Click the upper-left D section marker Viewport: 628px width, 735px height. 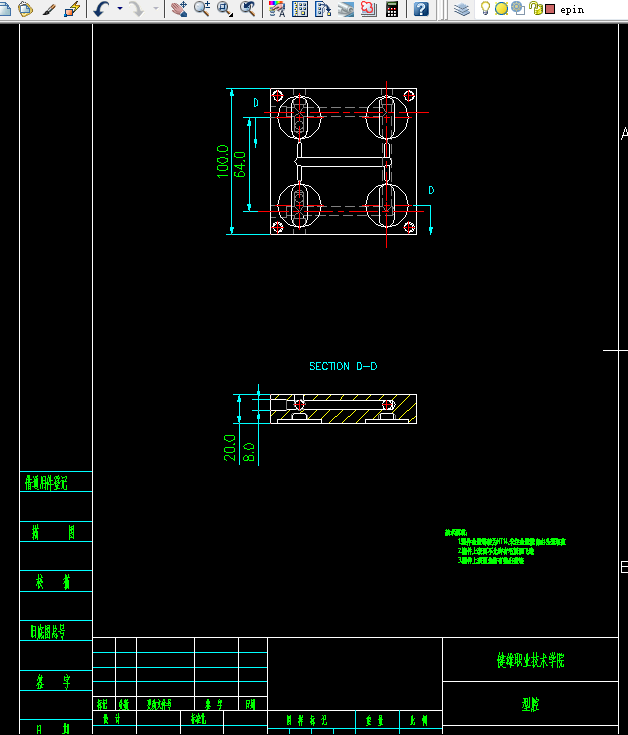pos(256,103)
